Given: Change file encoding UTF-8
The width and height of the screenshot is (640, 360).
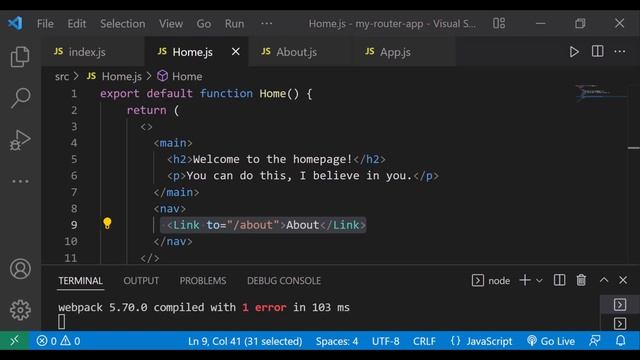Looking at the screenshot, I should 385,341.
